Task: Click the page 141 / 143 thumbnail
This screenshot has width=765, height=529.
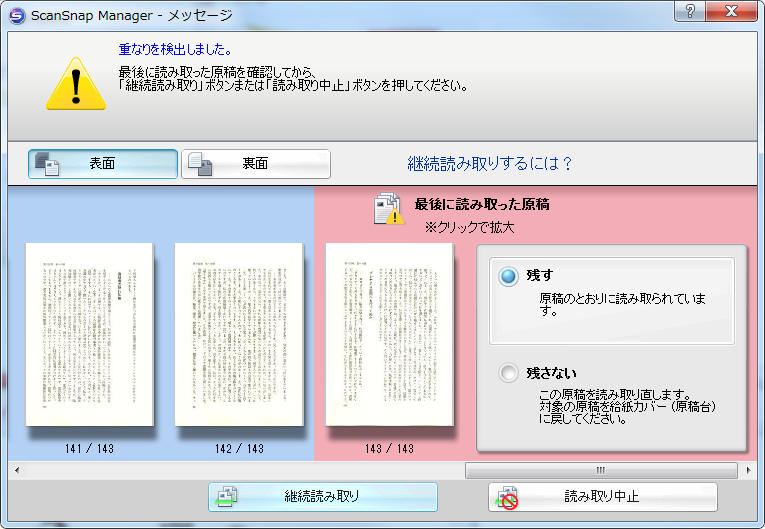Action: click(x=89, y=334)
